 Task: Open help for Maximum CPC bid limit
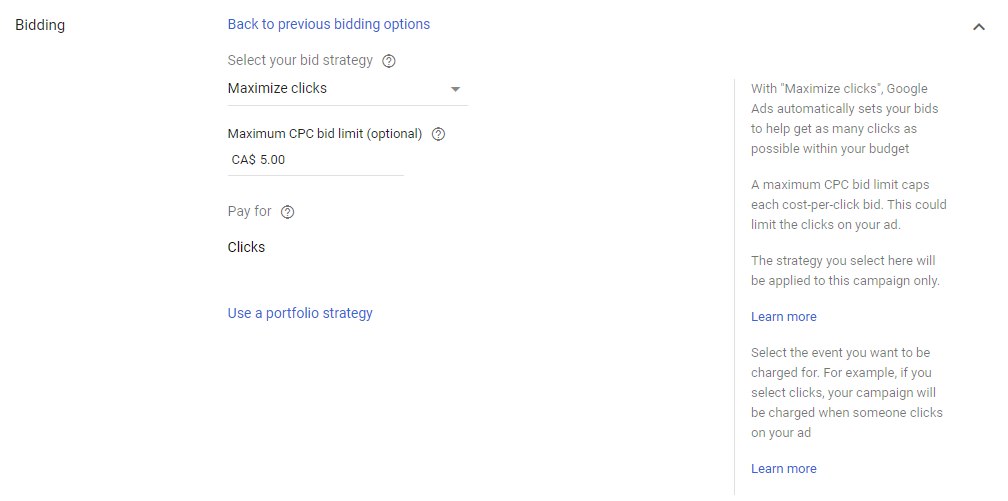click(x=438, y=134)
